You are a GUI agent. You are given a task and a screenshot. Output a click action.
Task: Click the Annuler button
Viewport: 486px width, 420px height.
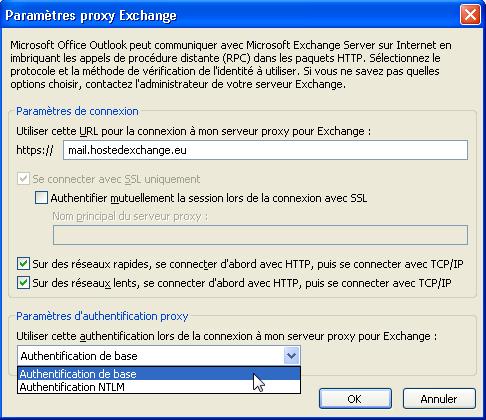coord(439,399)
